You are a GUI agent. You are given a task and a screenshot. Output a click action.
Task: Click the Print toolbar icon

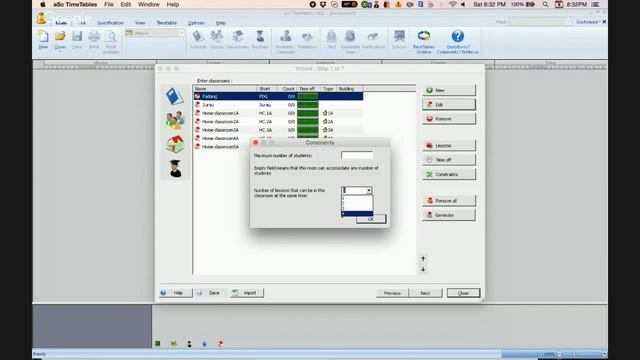click(x=94, y=39)
